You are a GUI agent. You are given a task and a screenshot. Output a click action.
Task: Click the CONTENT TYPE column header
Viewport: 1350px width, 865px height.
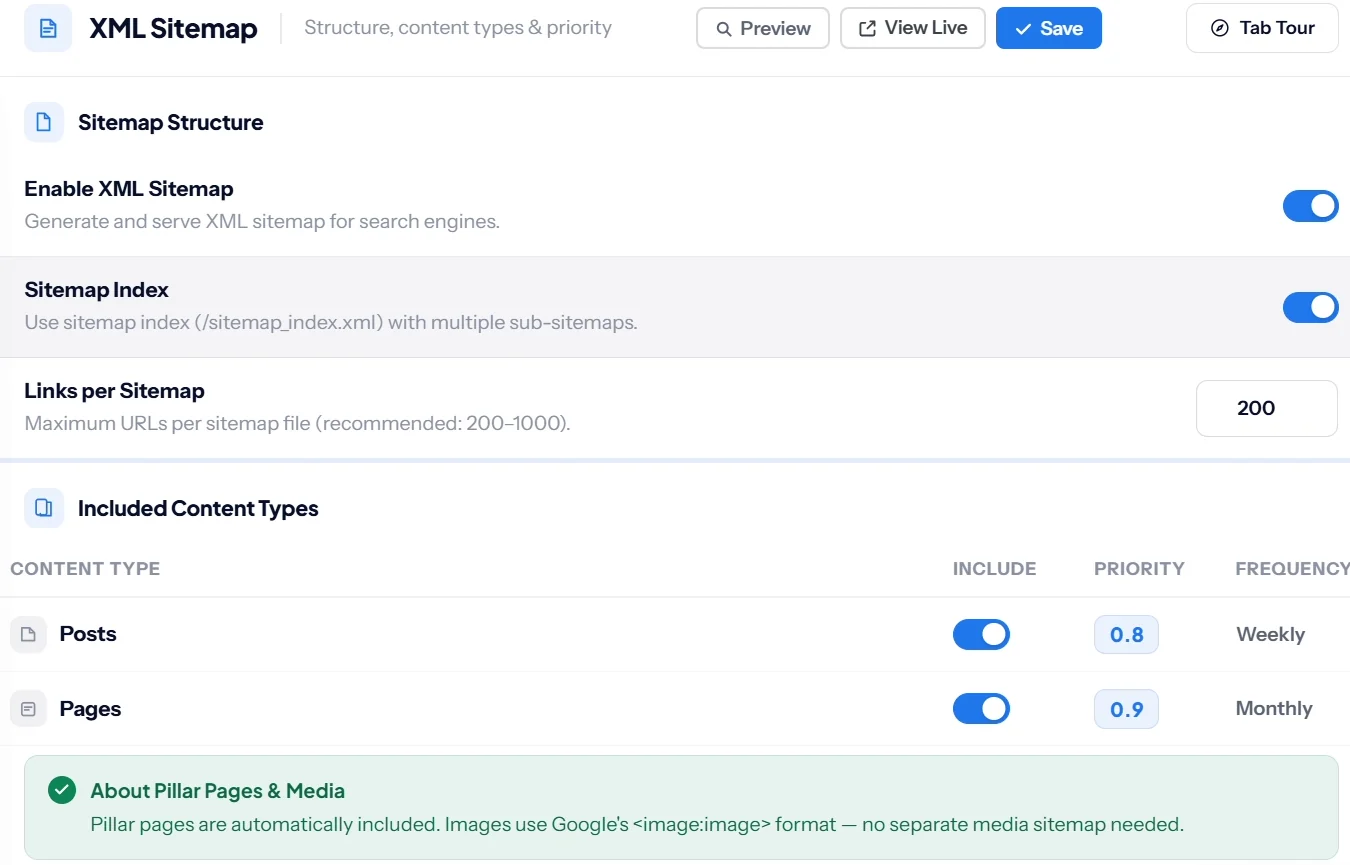pos(85,569)
